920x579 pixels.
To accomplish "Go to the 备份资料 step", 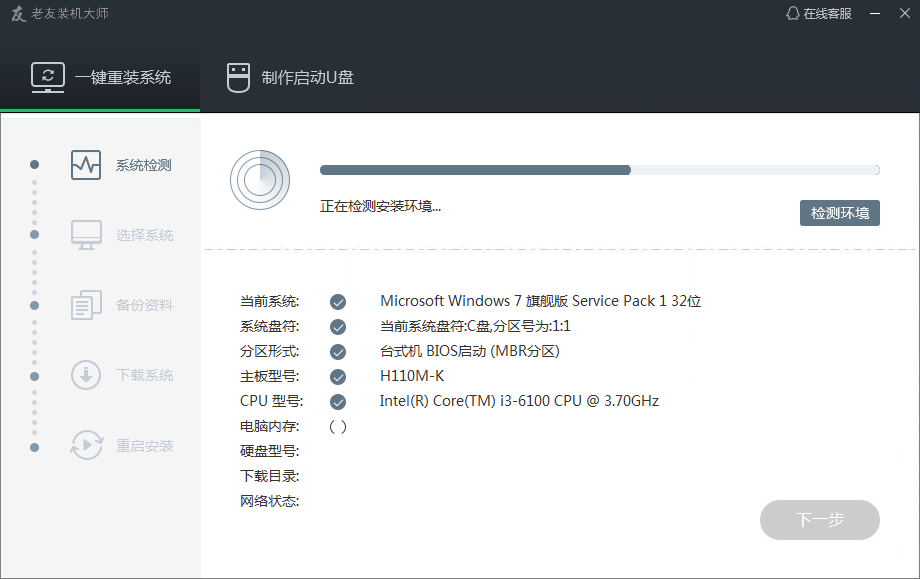I will pos(121,305).
